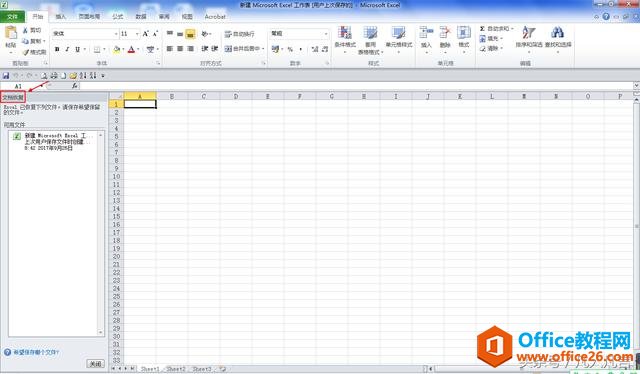Open the font size dropdown showing 11
This screenshot has height=374, width=640.
coord(137,33)
